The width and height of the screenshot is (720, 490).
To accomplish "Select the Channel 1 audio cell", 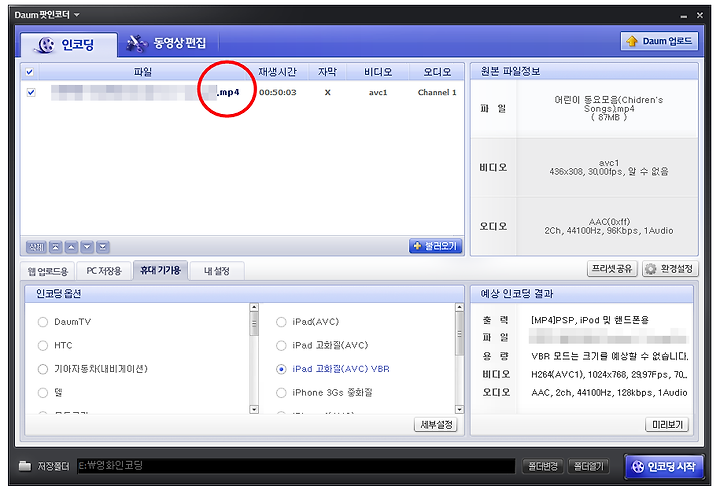I will coord(437,92).
